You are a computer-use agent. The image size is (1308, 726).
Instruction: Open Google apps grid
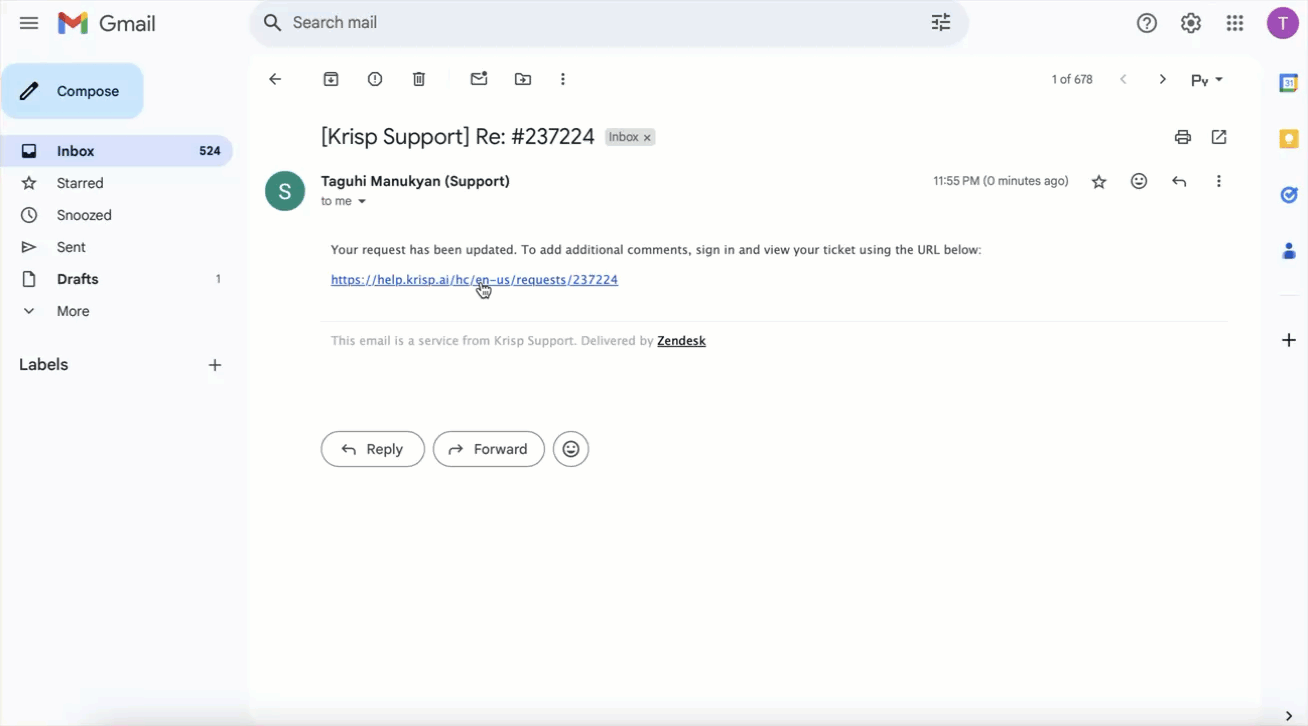(1235, 23)
